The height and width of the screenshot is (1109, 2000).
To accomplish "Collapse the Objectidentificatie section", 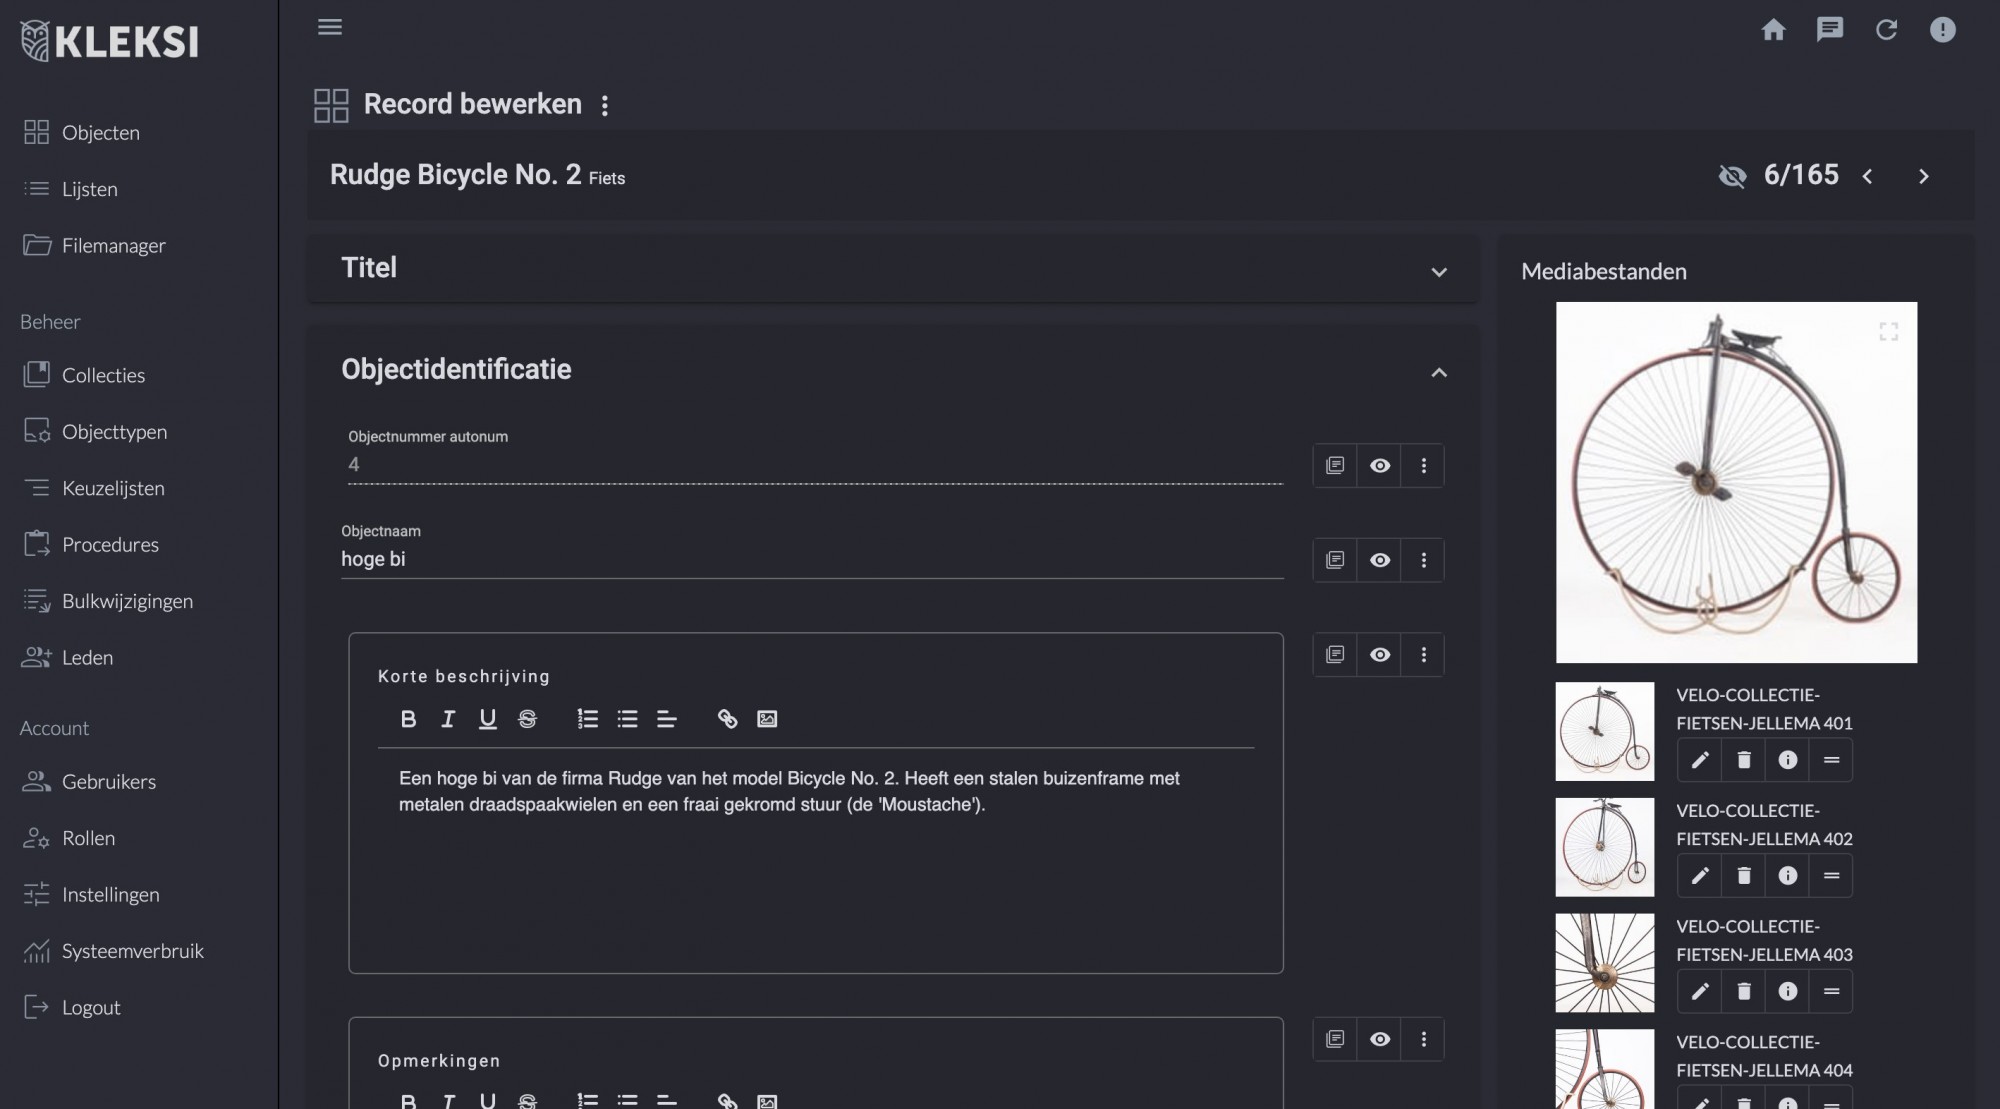I will tap(1438, 373).
